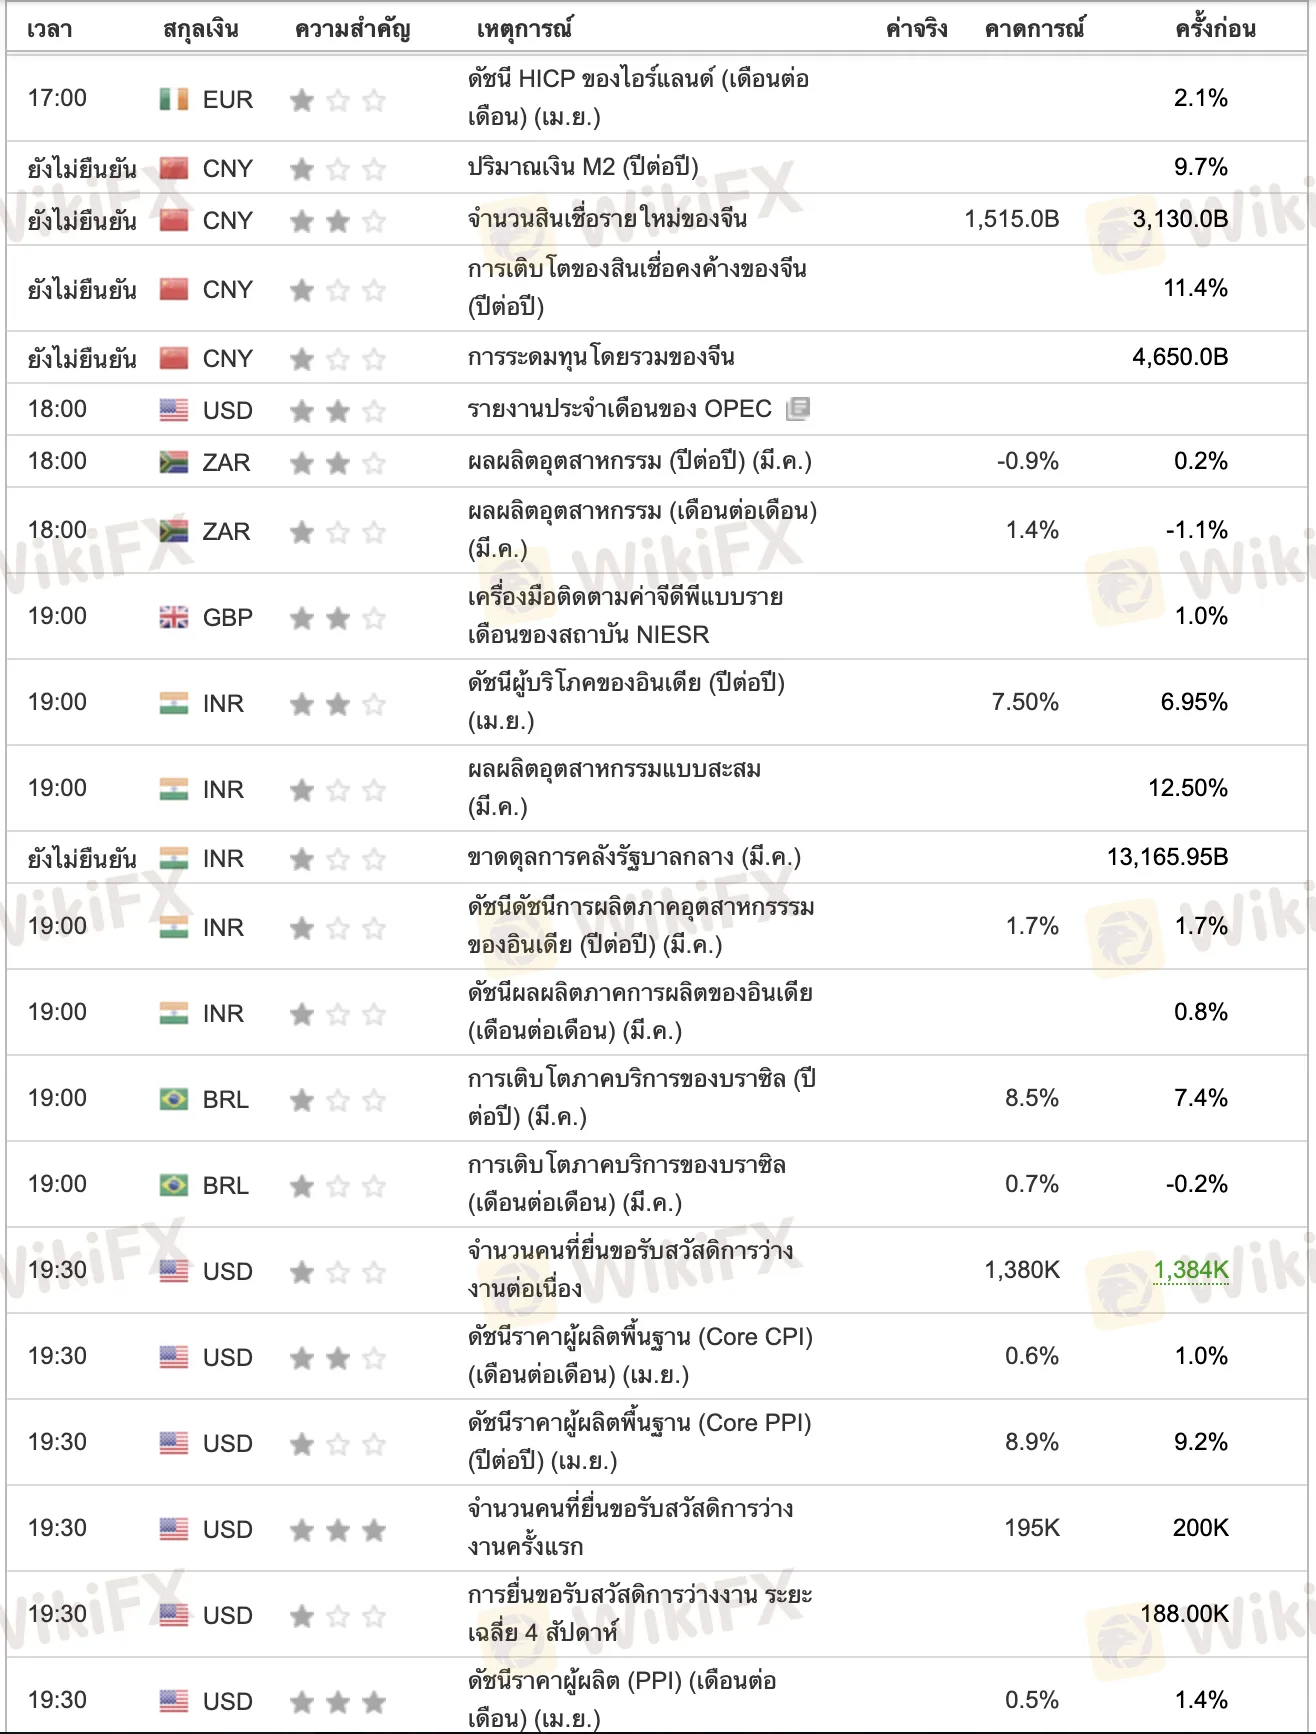This screenshot has height=1734, width=1316.
Task: Click the South Africa flag in the -0.9% forecast row
Action: tap(174, 462)
